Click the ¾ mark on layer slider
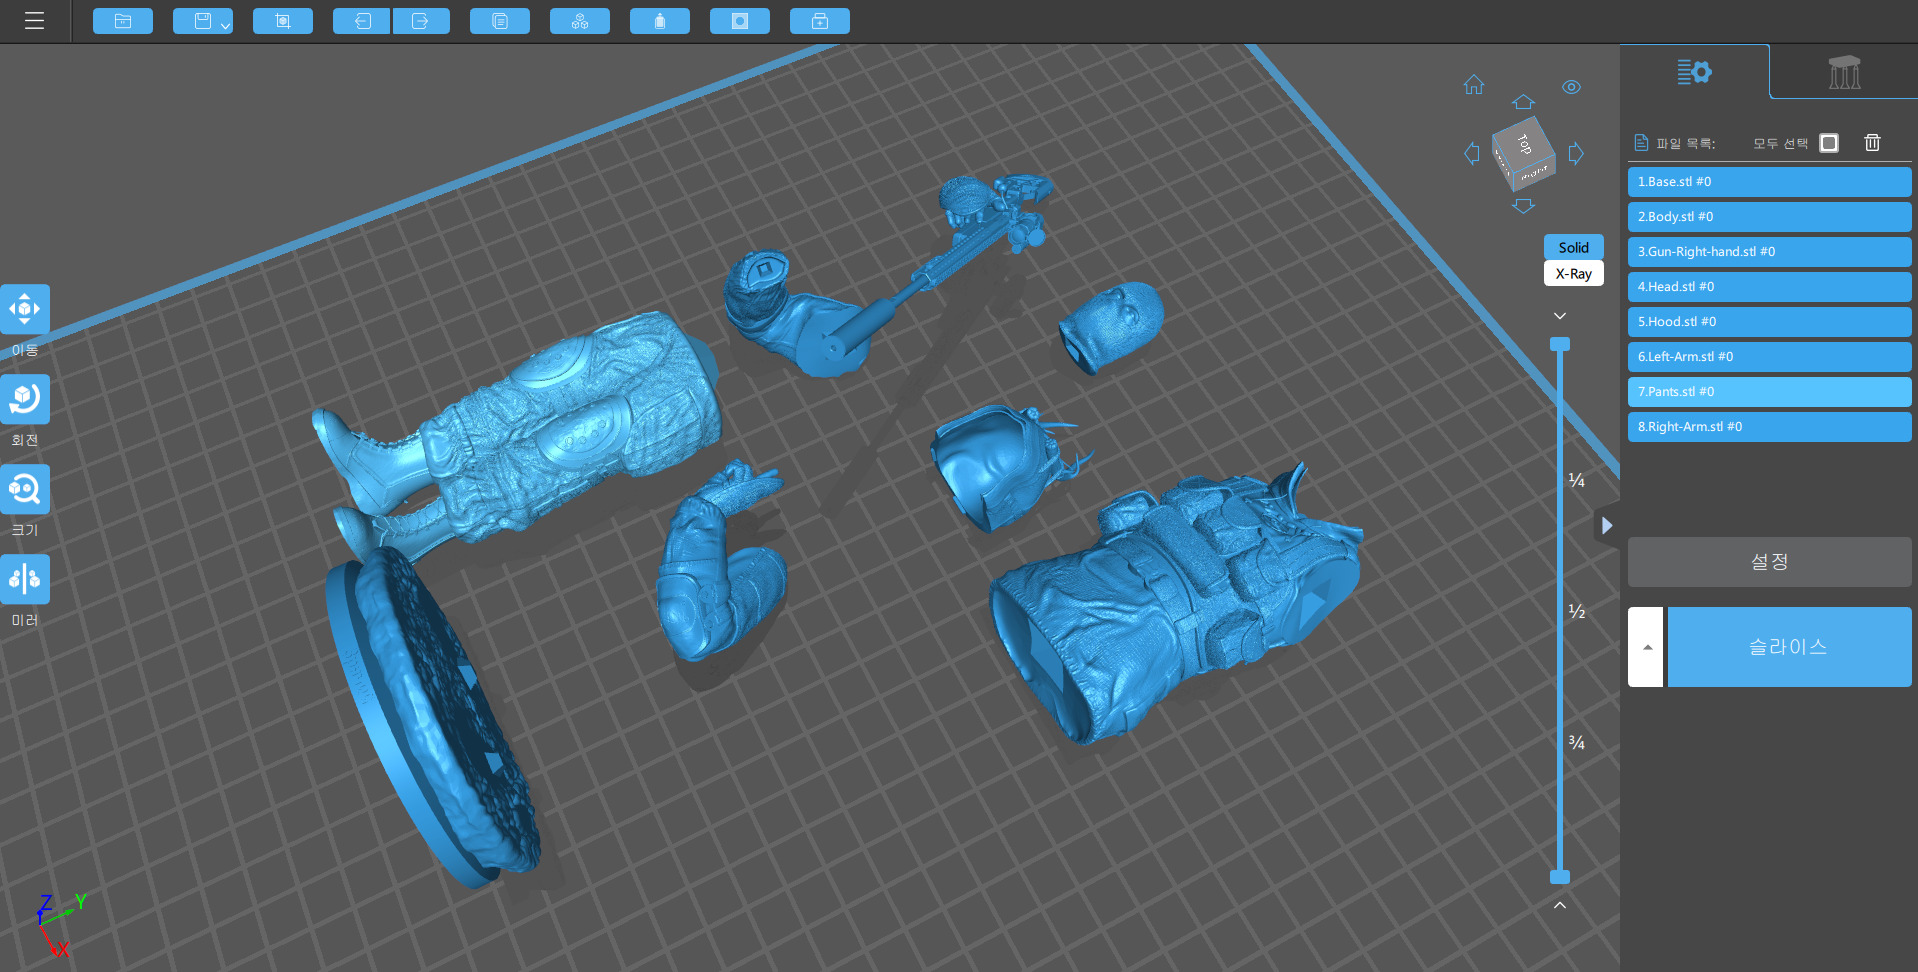Image resolution: width=1918 pixels, height=972 pixels. click(1577, 743)
